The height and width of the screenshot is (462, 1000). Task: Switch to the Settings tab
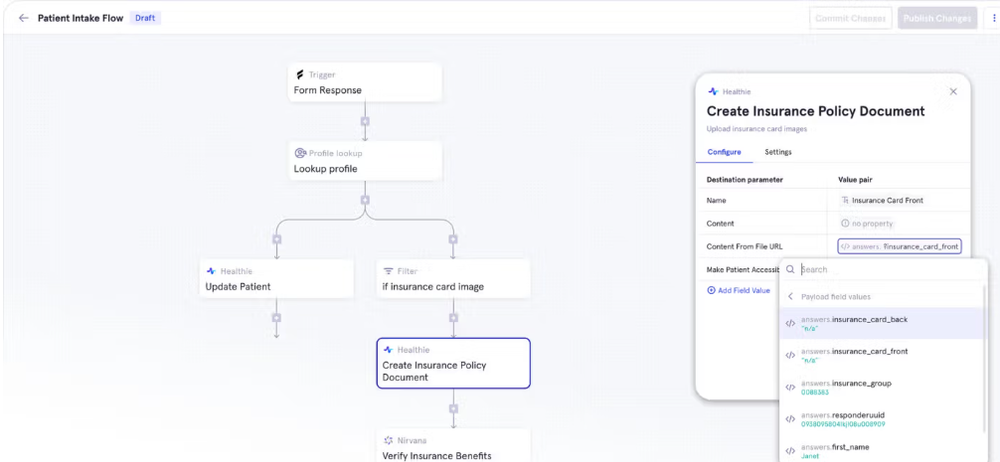point(778,152)
